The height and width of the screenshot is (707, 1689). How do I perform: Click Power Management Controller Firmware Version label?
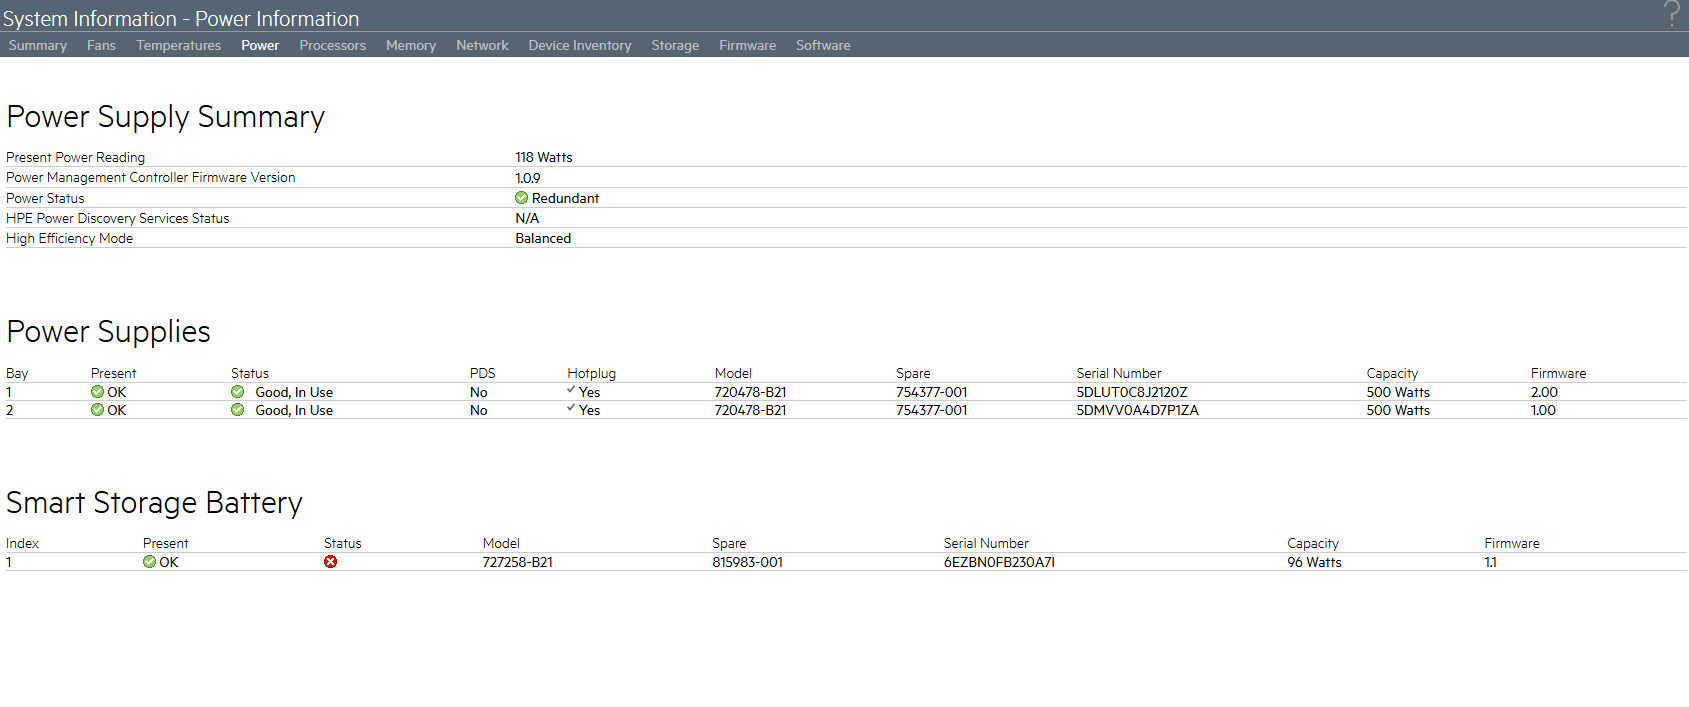point(151,177)
